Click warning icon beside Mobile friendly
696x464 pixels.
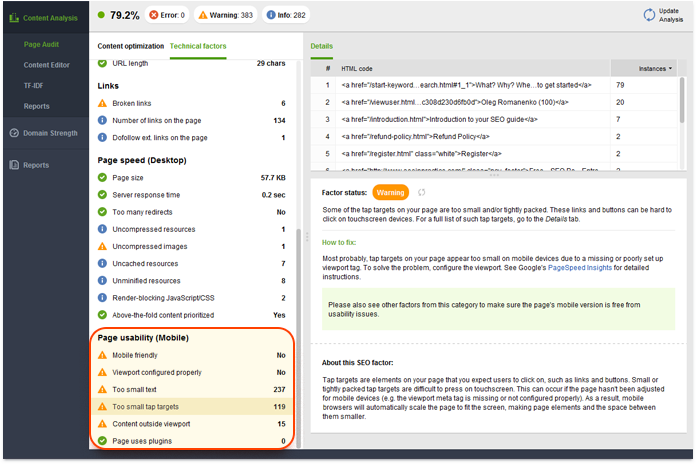tap(102, 355)
